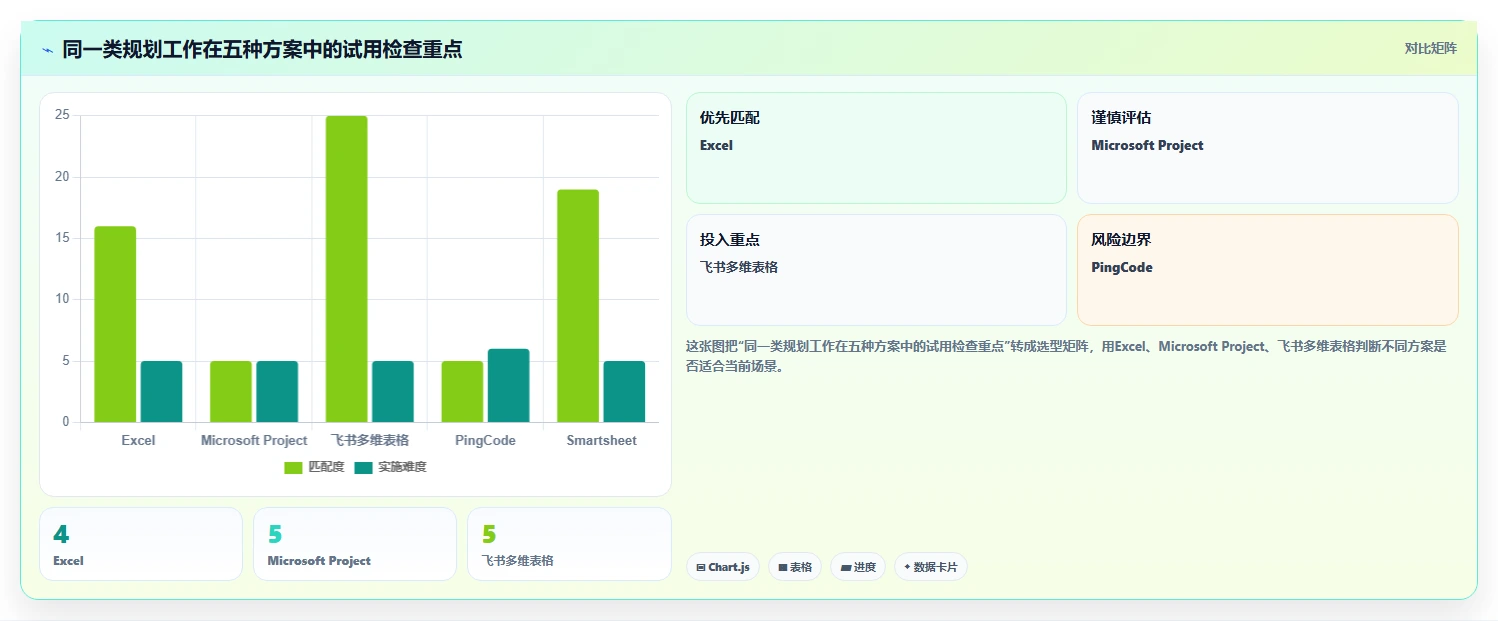Screen dimensions: 1498x621
Task: Click the stat card showing 4 Excel
Action: coord(141,544)
